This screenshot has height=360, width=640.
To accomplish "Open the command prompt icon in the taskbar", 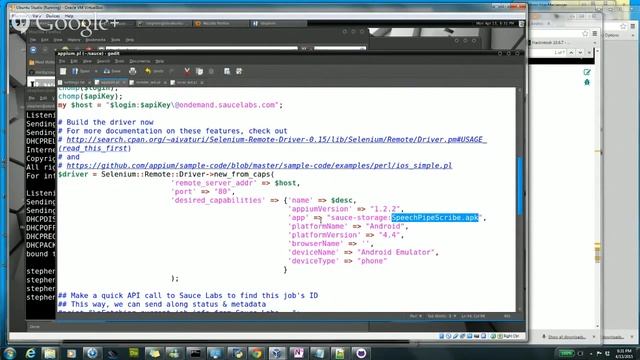I will 195,353.
